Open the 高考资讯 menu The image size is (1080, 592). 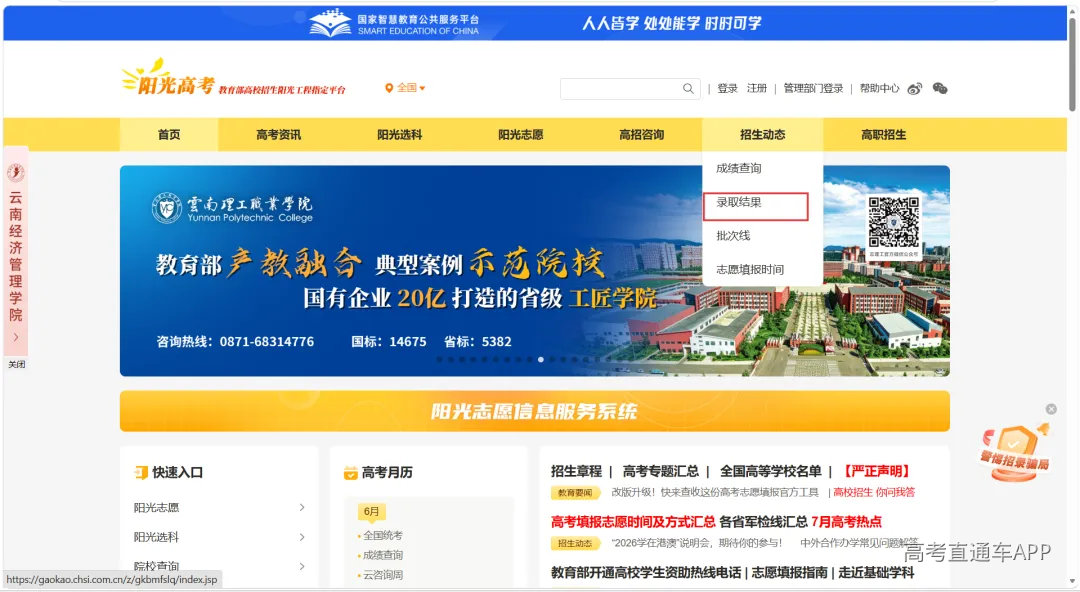click(278, 134)
